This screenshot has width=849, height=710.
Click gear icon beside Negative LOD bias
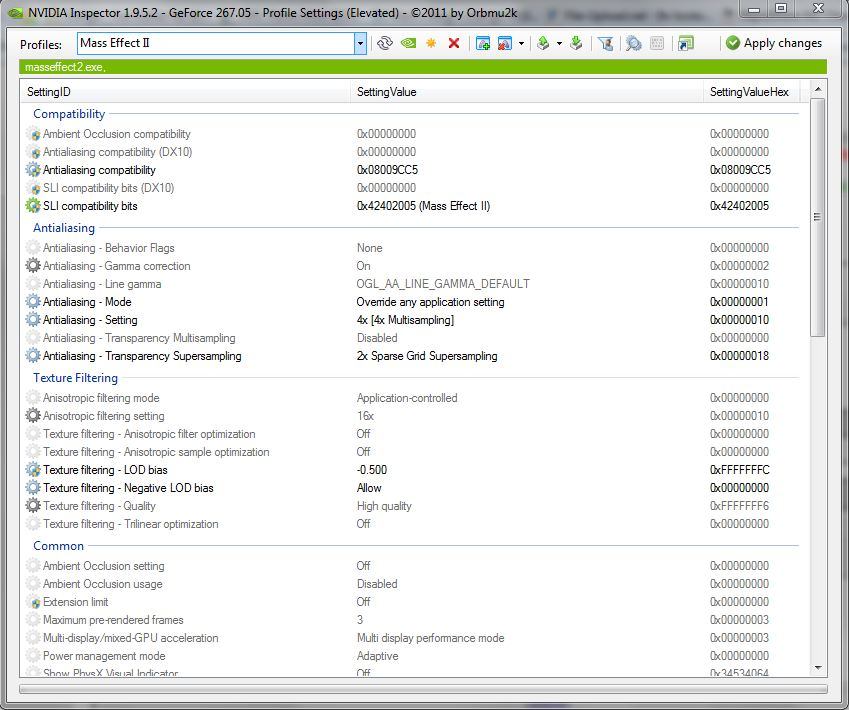pyautogui.click(x=33, y=488)
